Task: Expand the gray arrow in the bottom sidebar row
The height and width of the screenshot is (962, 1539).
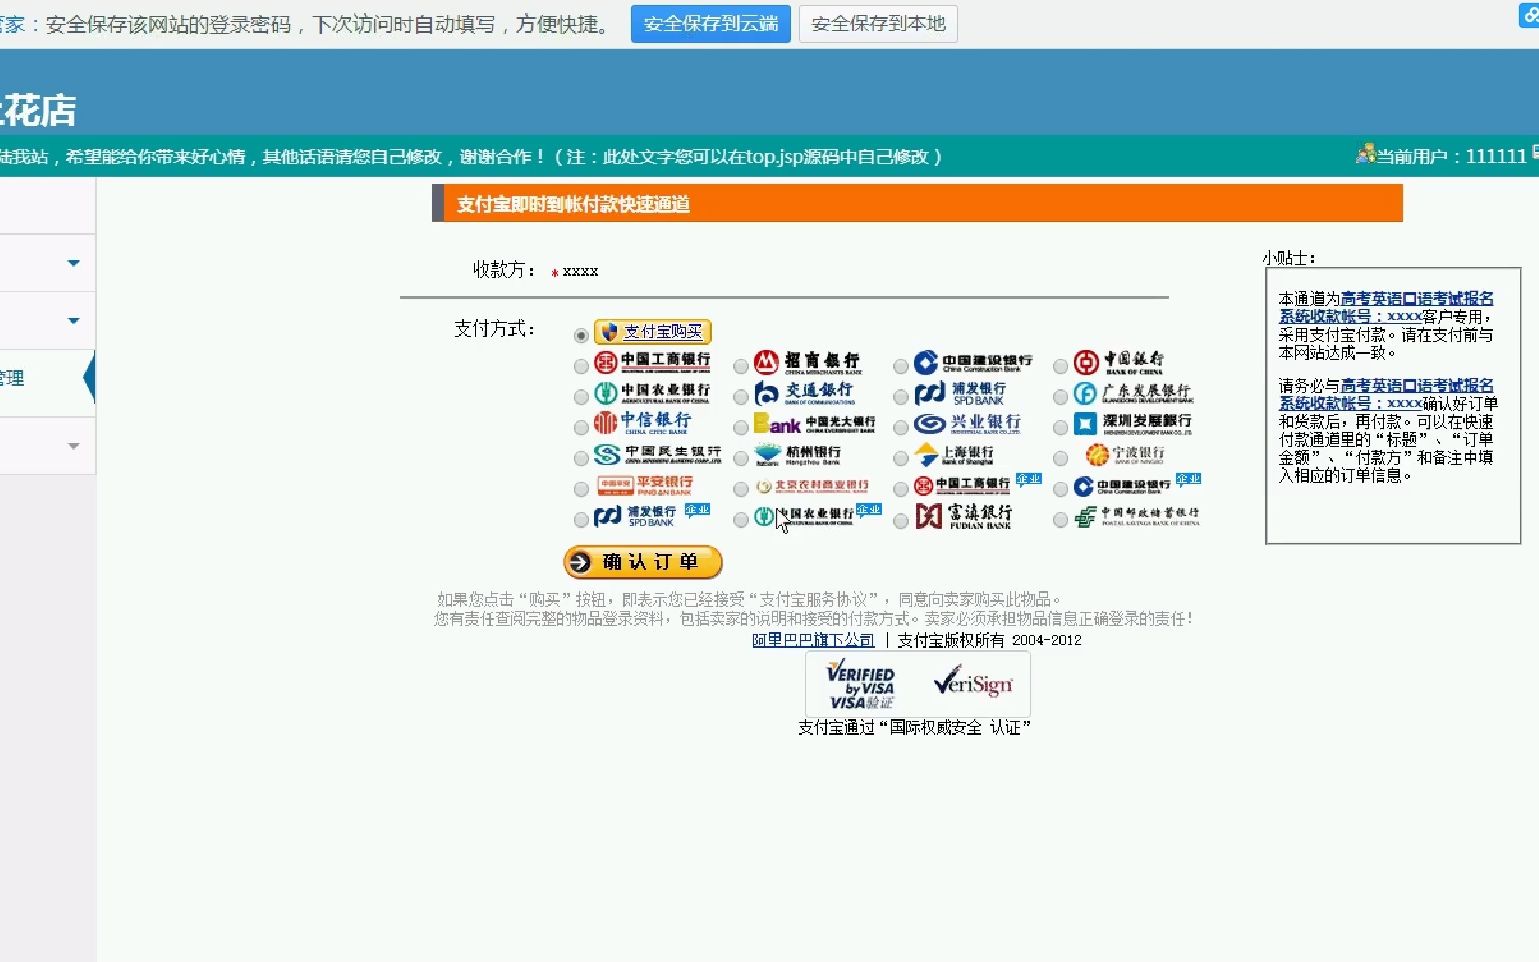Action: [73, 446]
